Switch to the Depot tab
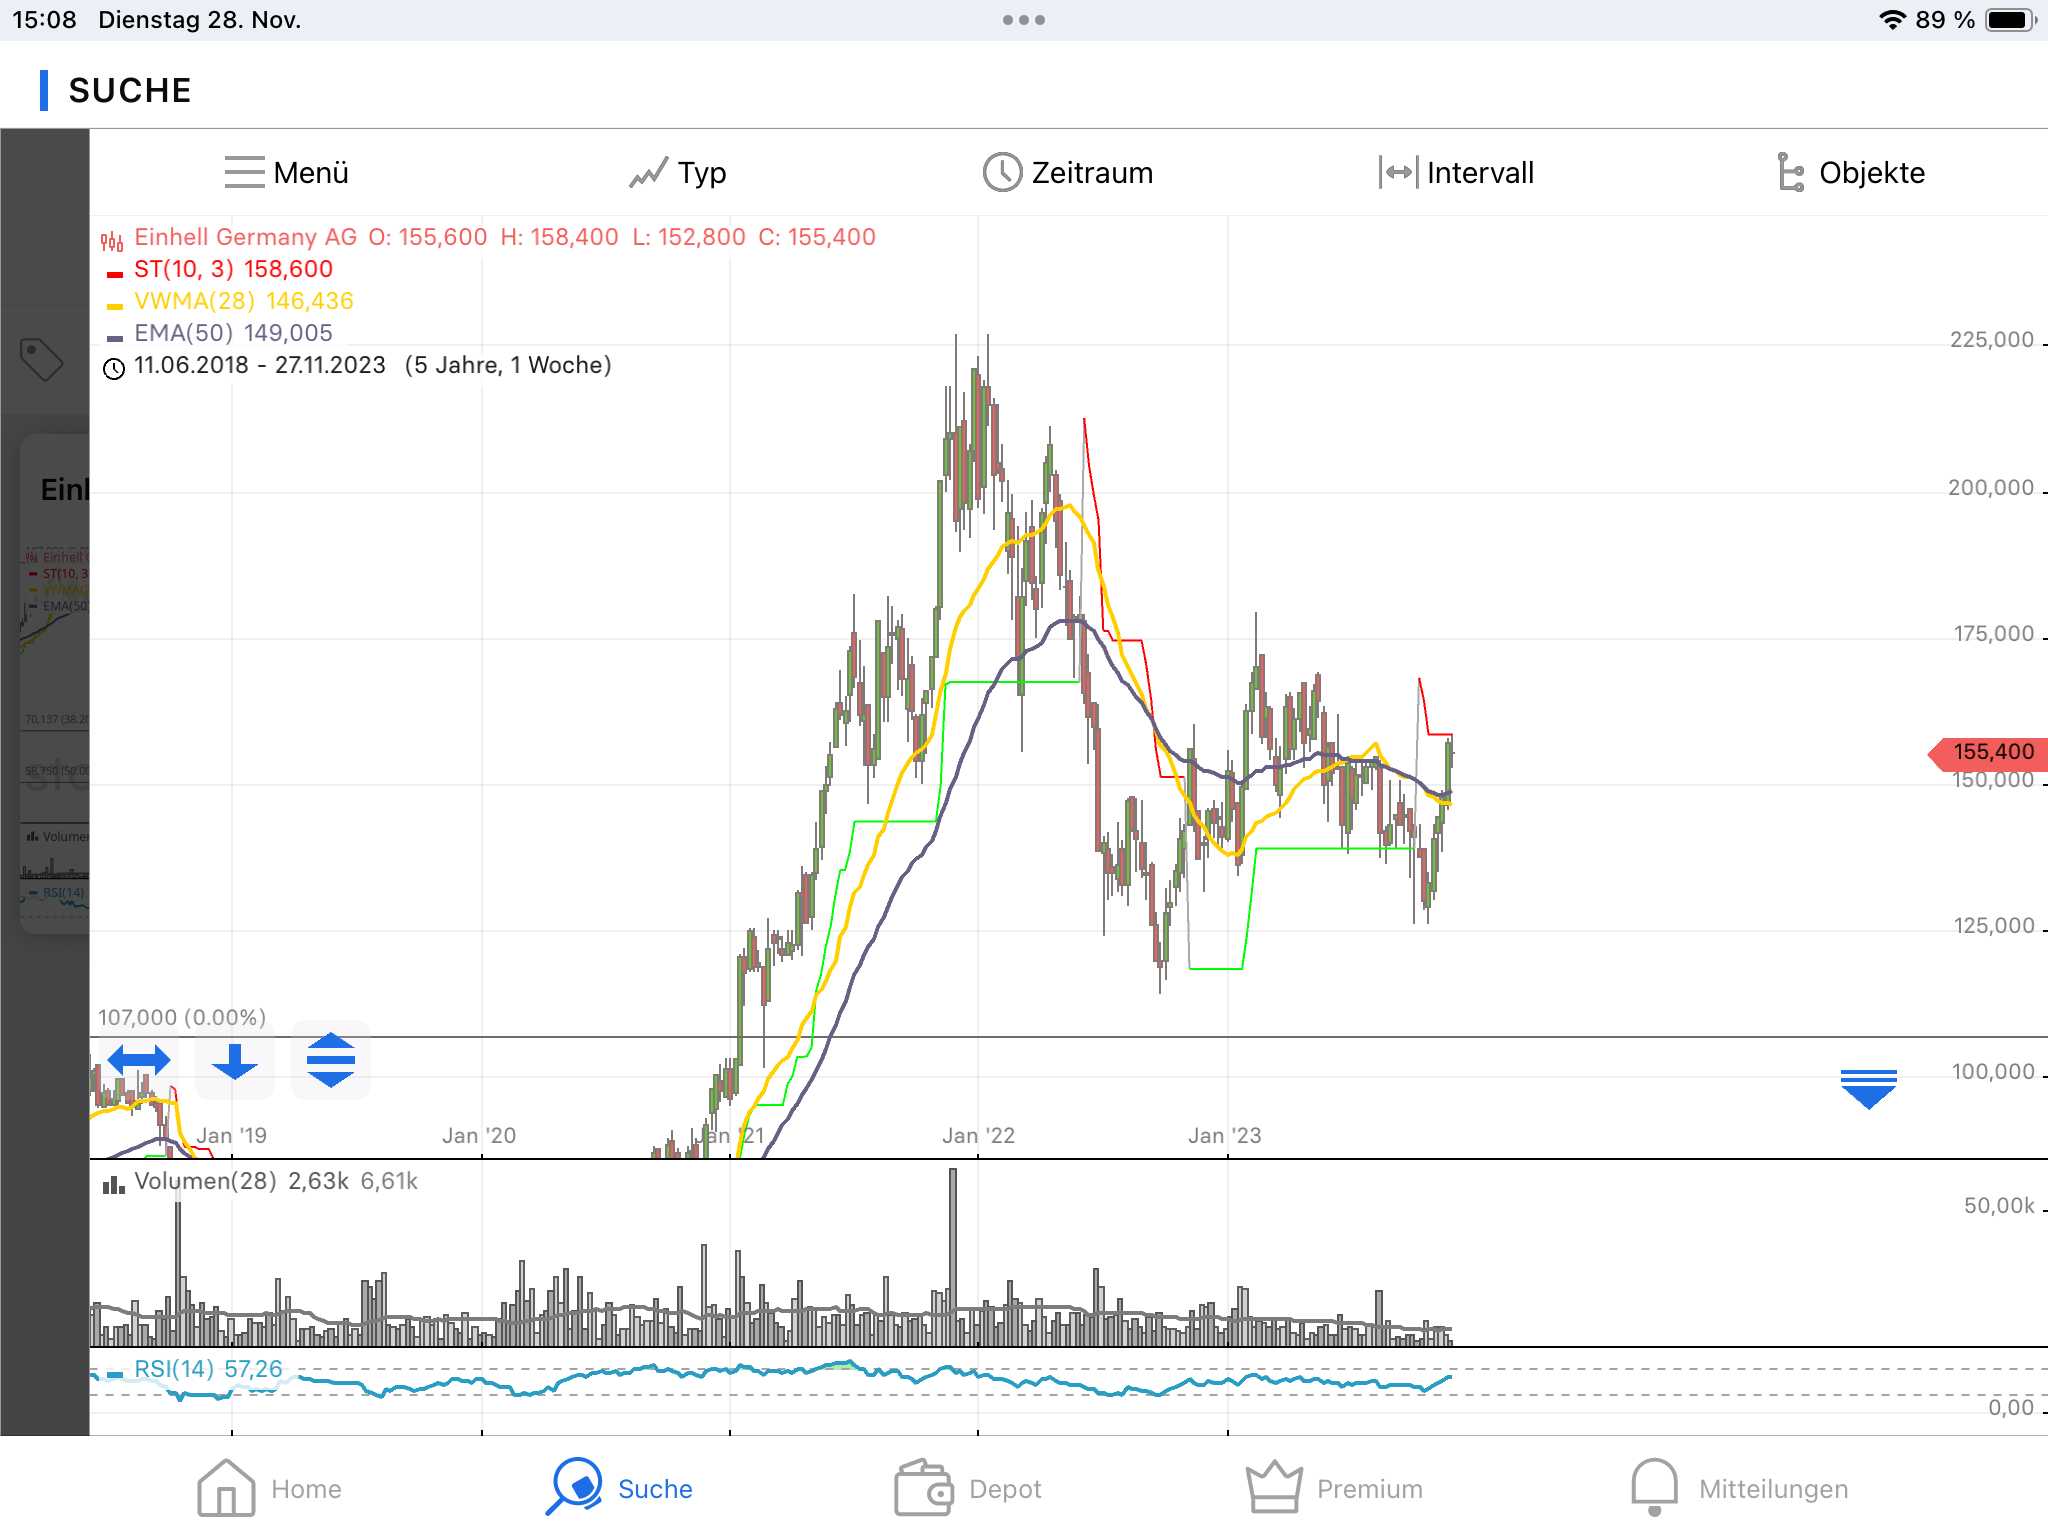 tap(968, 1488)
